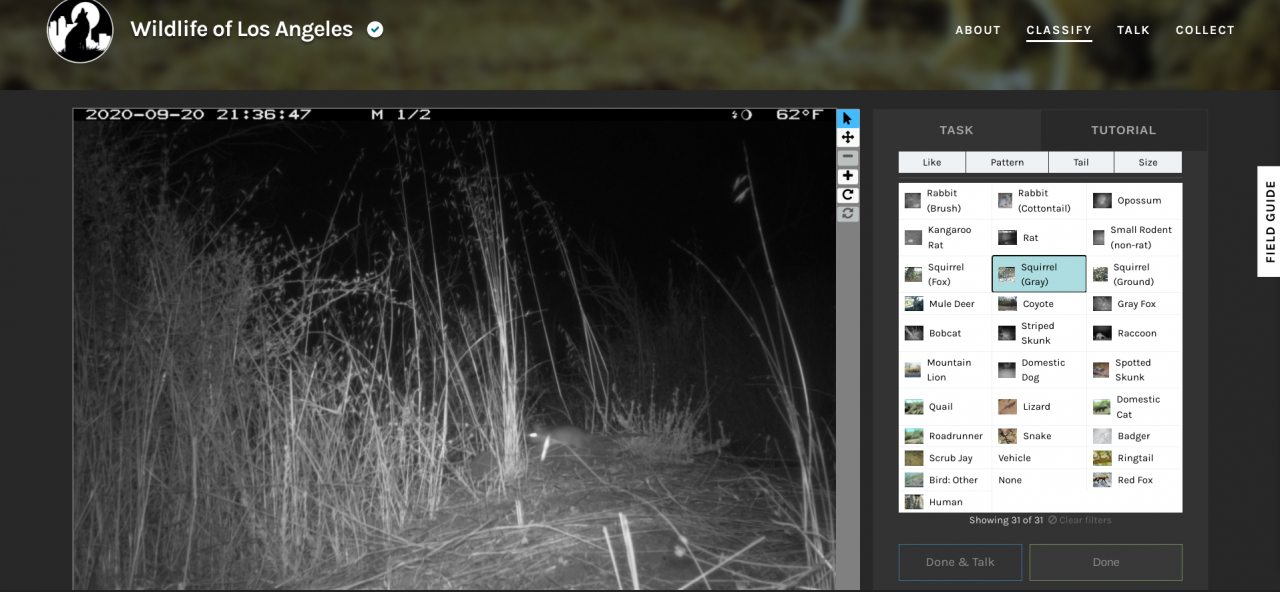Rotate the camera trap image
1280x592 pixels.
848,195
